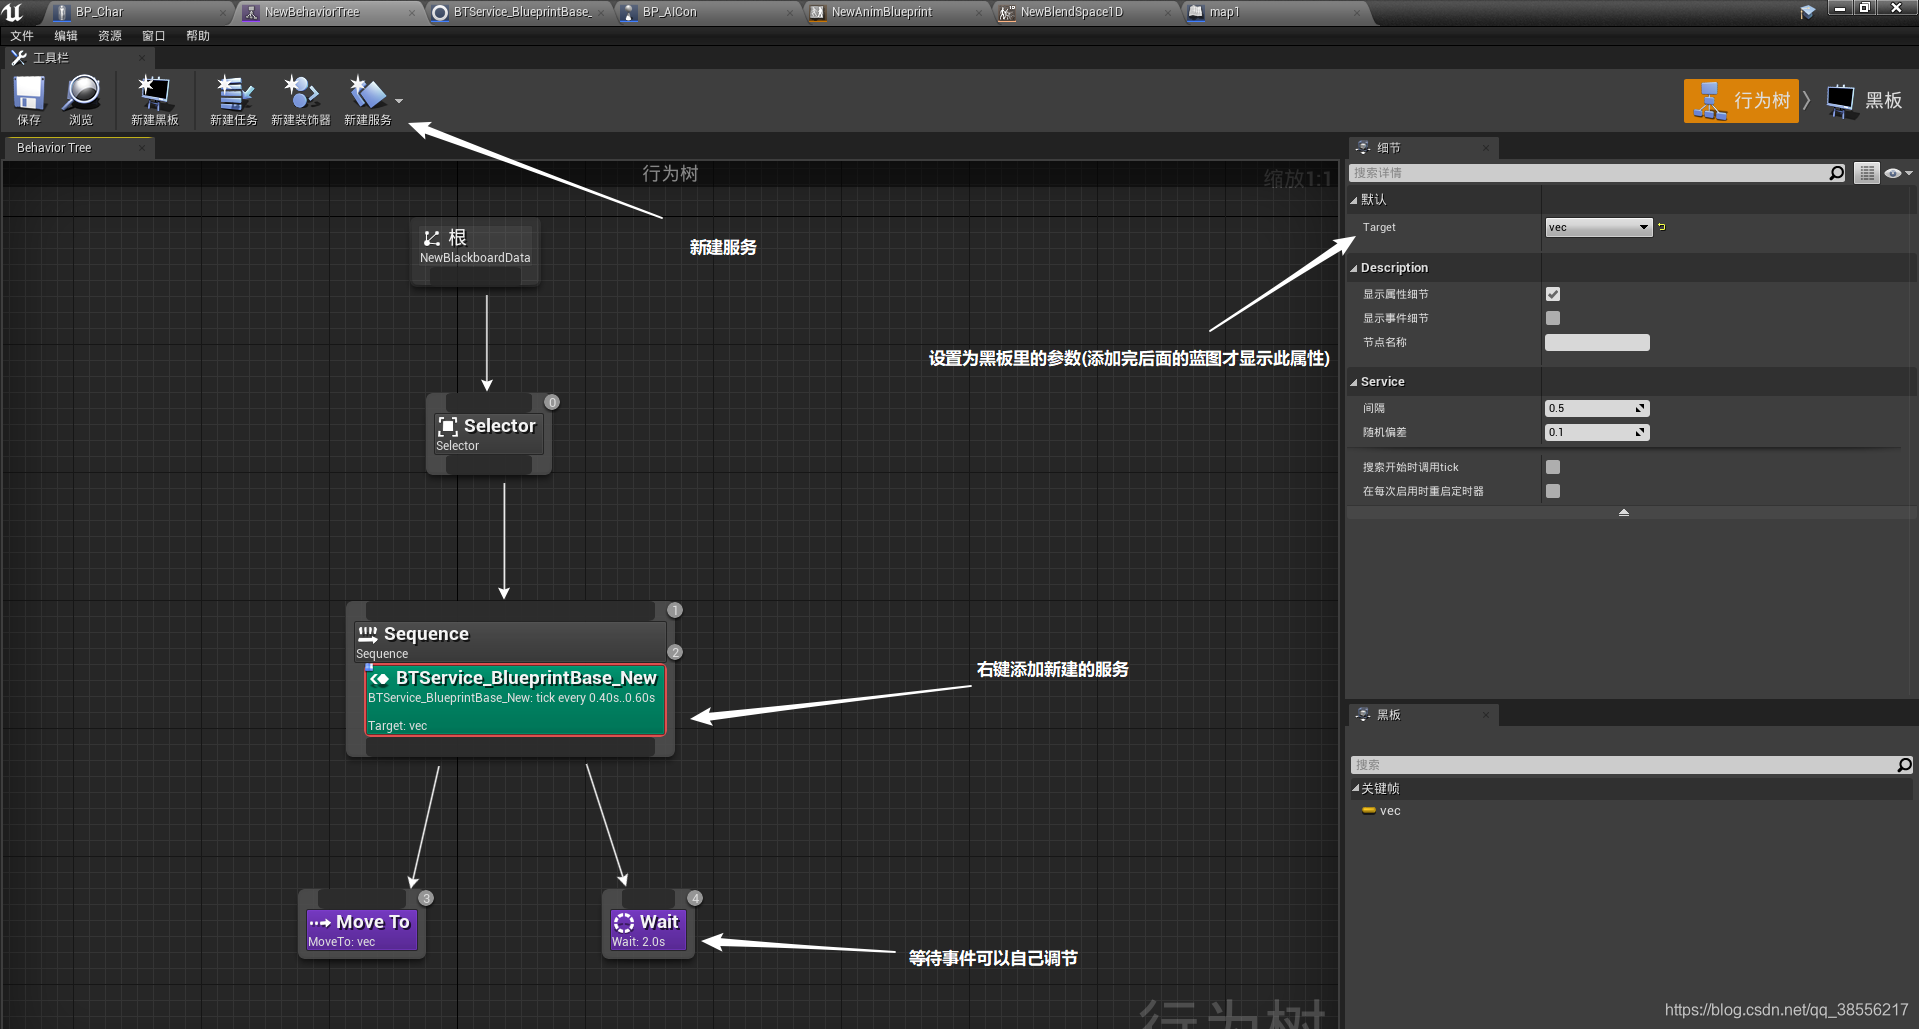Screen dimensions: 1919x1029
Task: Click the 节点名称 node name field
Action: click(x=1597, y=342)
